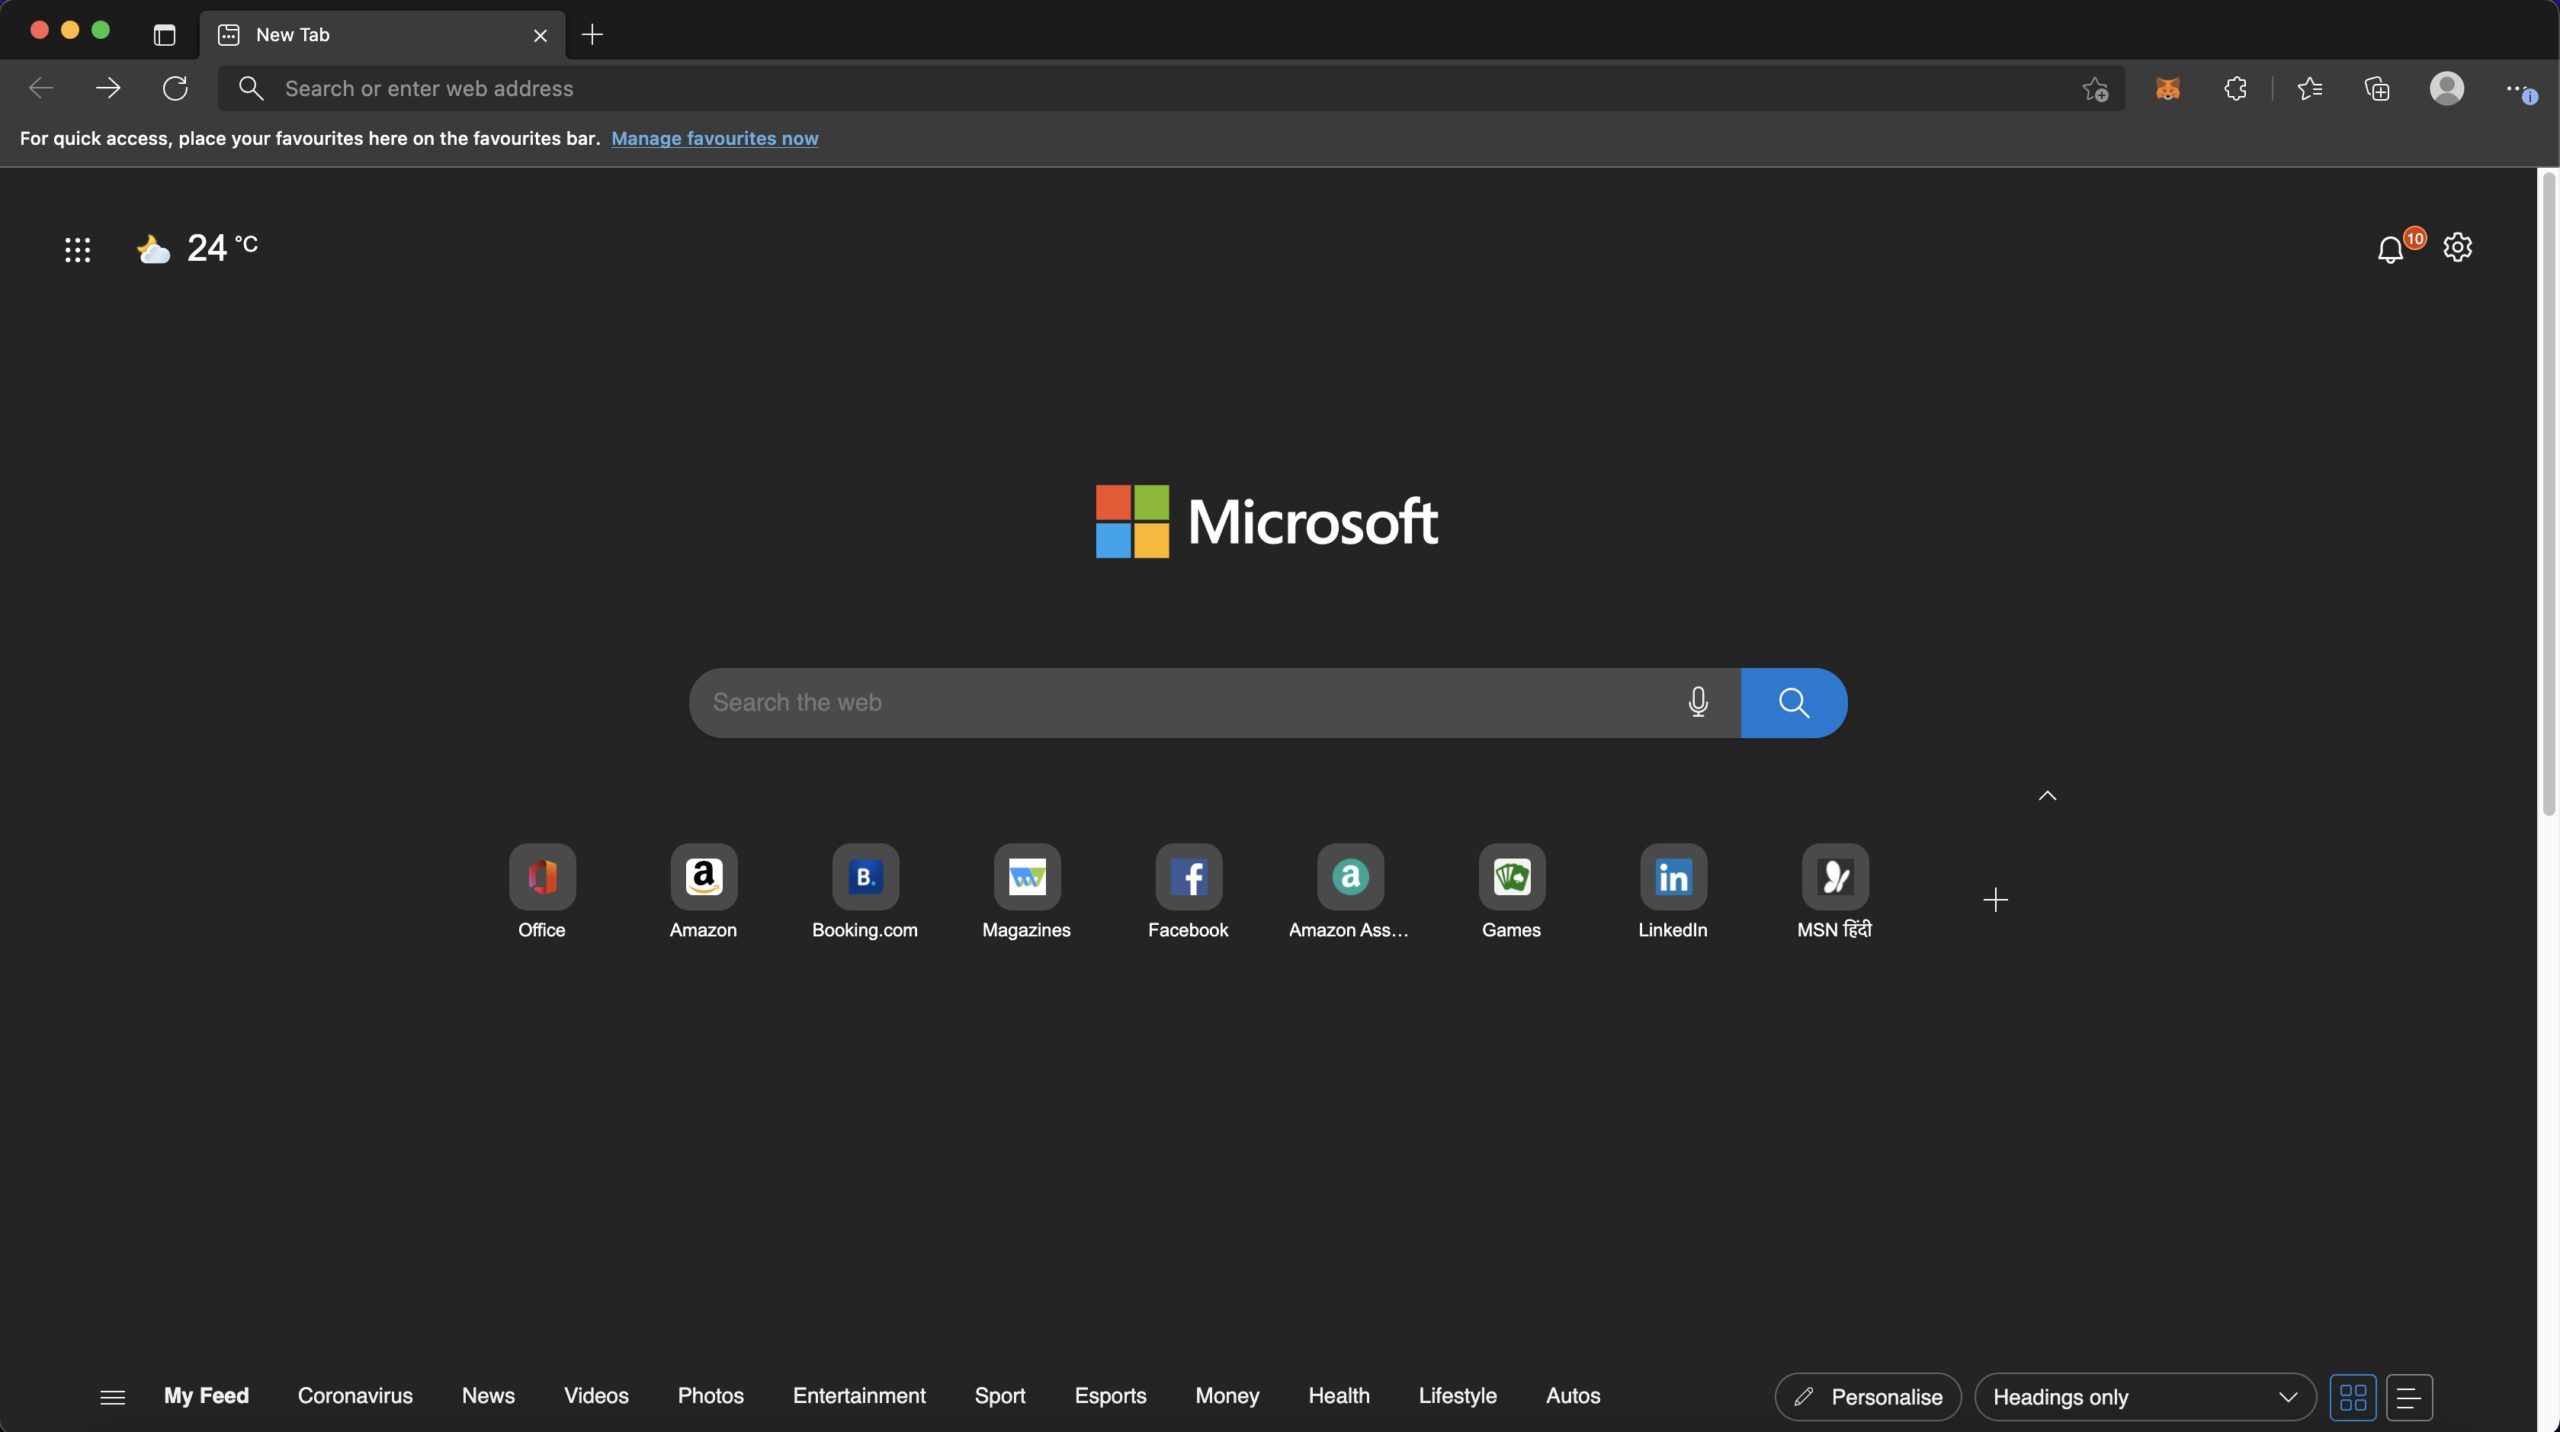Click Manage favourites now link
2560x1432 pixels.
pos(715,138)
